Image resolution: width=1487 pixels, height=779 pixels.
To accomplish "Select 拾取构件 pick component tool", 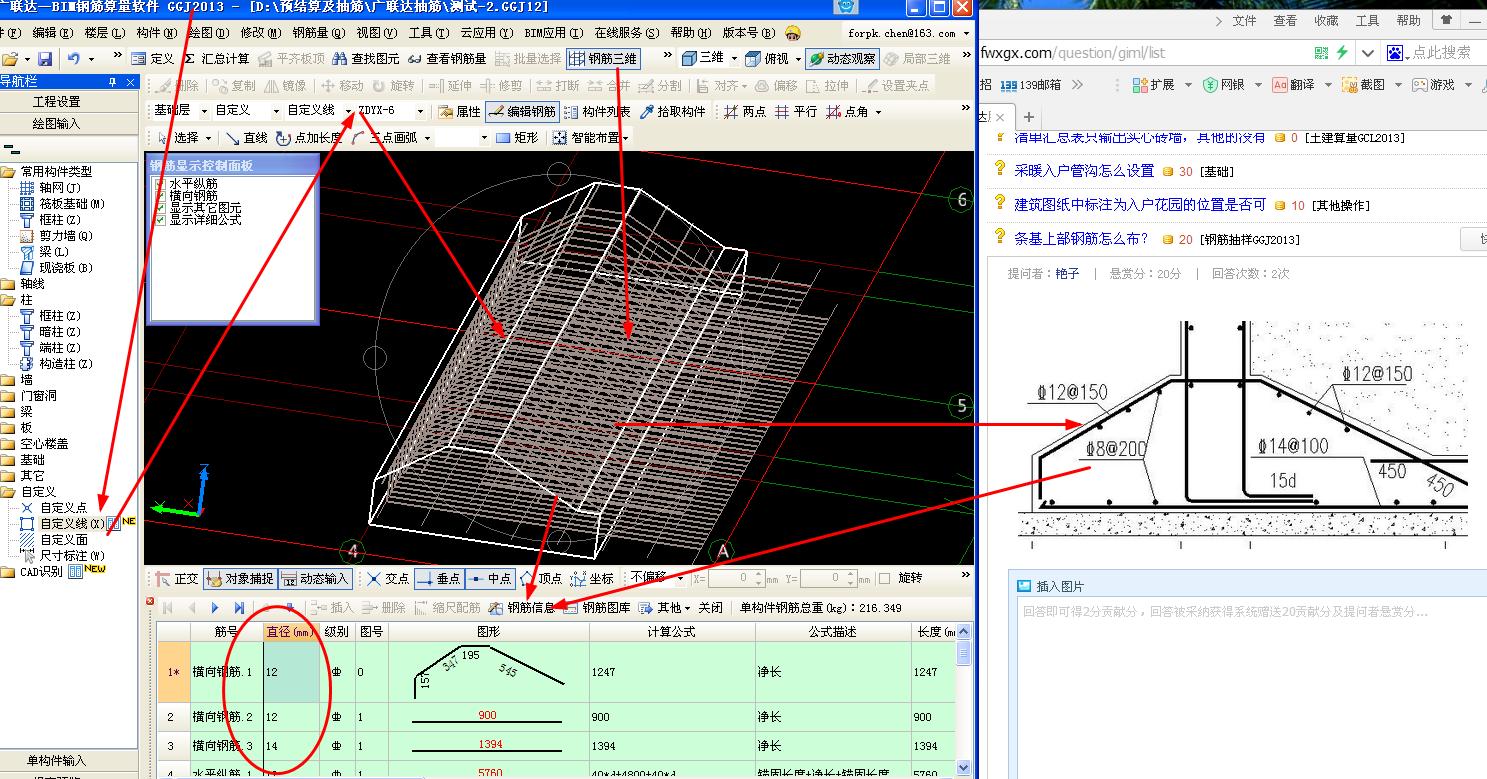I will [x=673, y=112].
